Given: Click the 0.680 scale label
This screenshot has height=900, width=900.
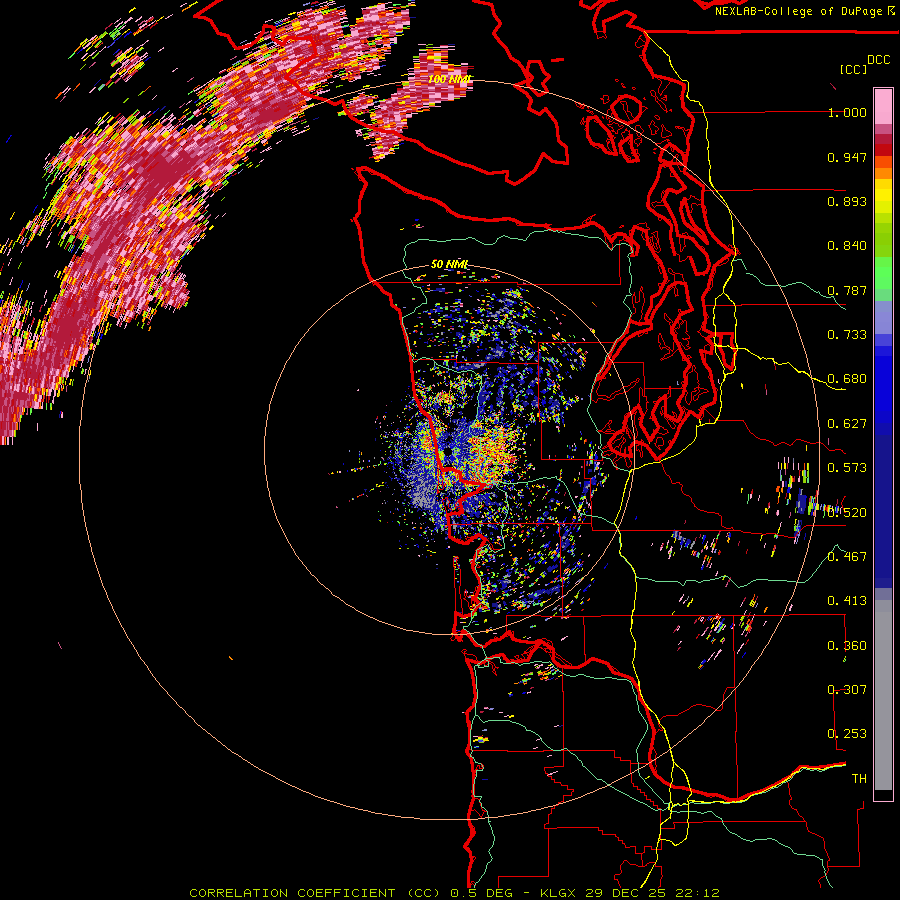Looking at the screenshot, I should [x=847, y=379].
